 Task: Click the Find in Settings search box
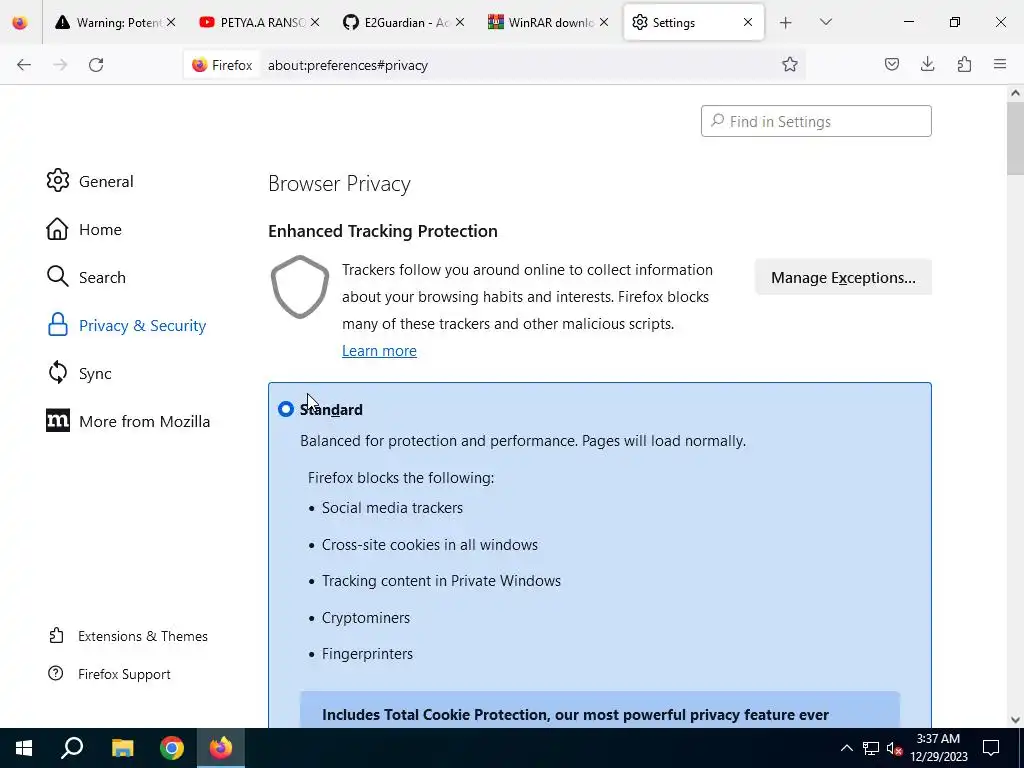816,121
